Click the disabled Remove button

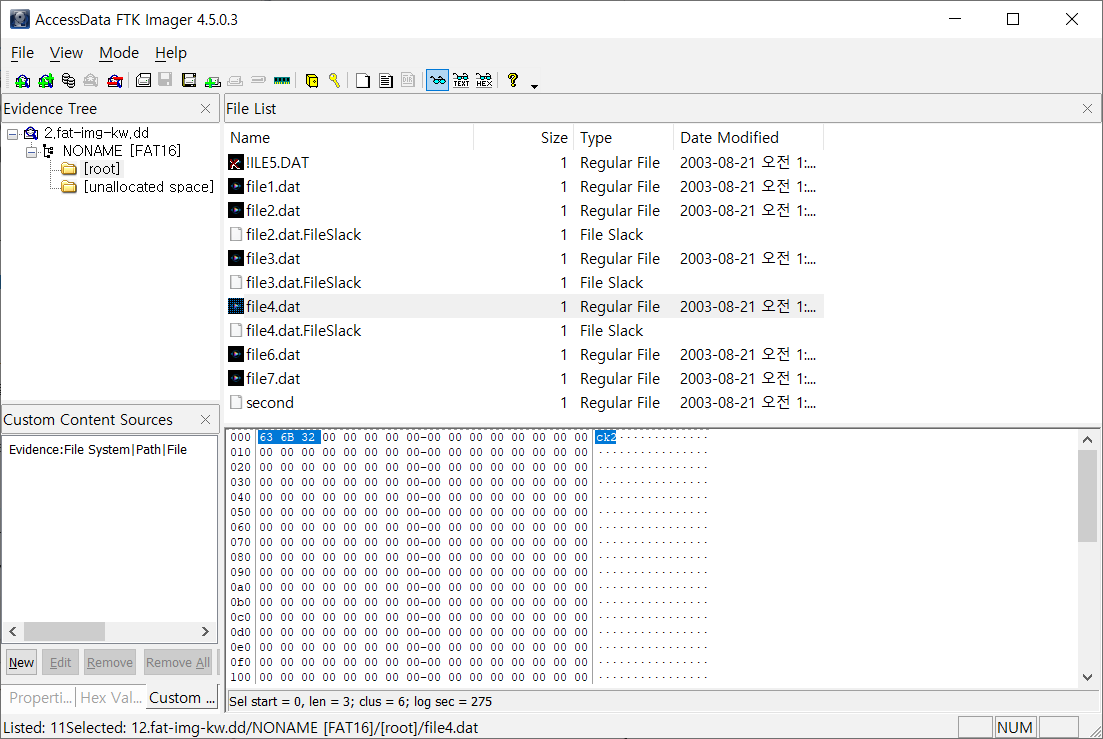click(110, 662)
